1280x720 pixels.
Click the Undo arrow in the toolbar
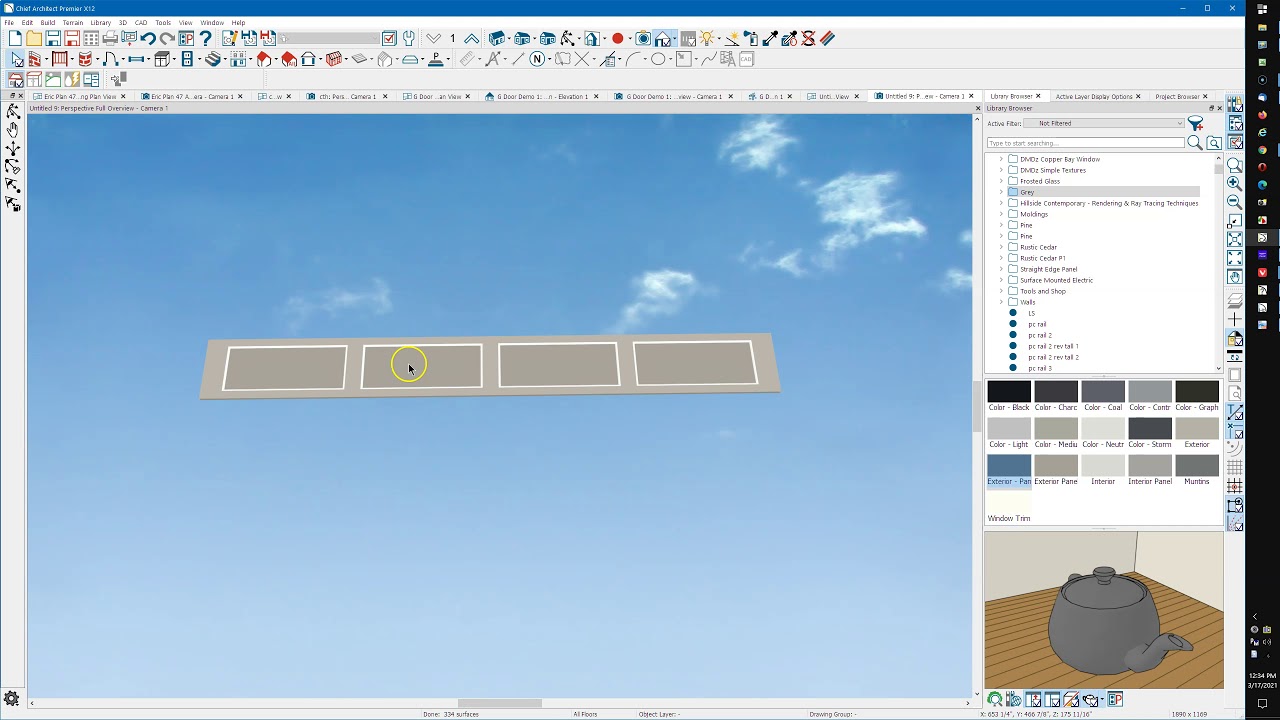click(148, 39)
